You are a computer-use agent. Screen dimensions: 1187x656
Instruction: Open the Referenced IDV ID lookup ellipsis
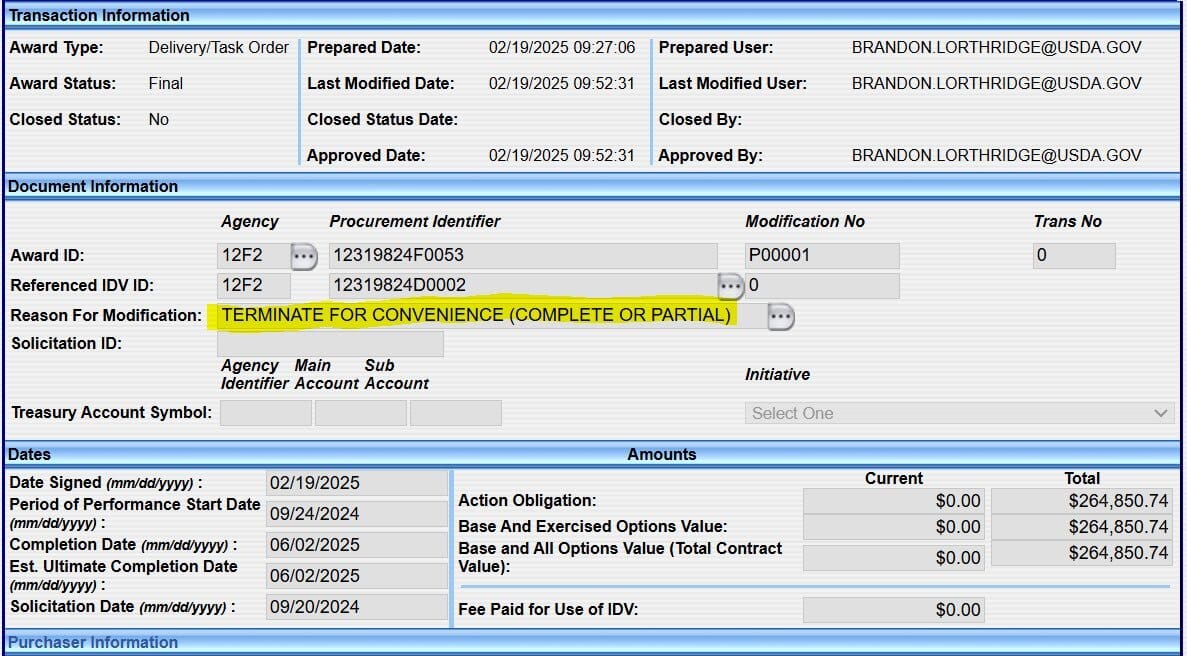coord(730,287)
